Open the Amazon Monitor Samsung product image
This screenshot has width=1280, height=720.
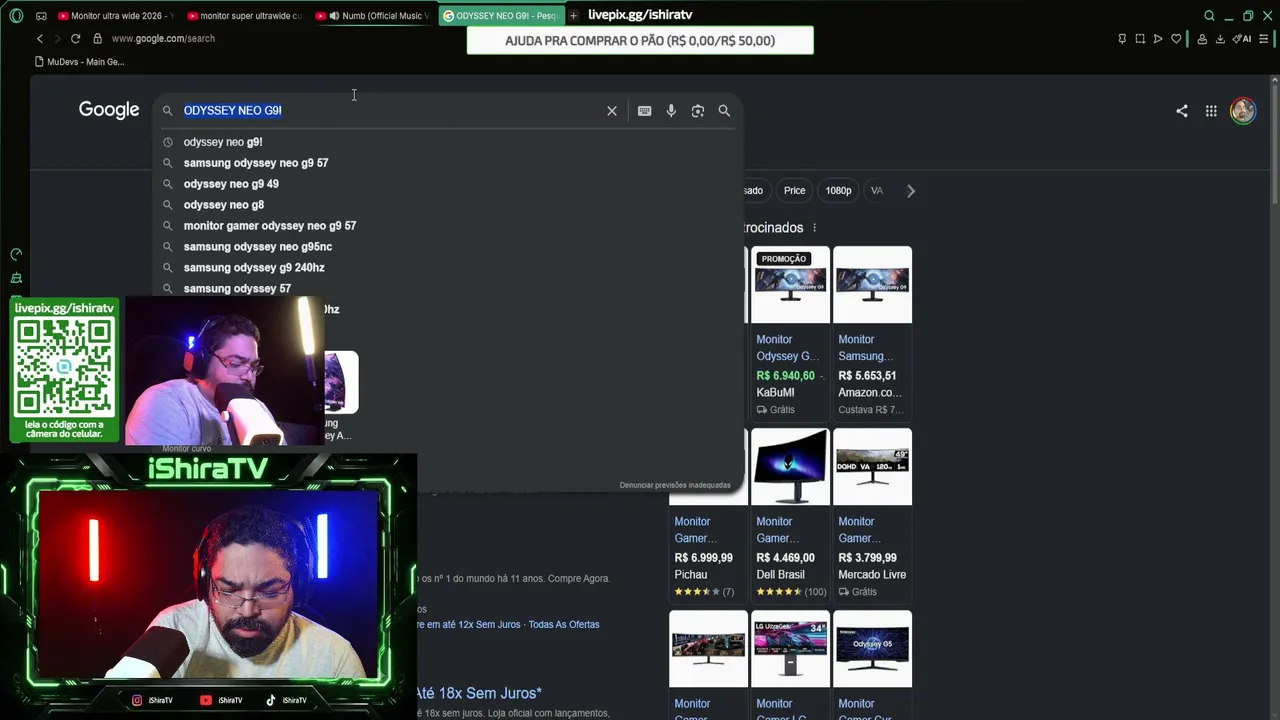(x=872, y=285)
